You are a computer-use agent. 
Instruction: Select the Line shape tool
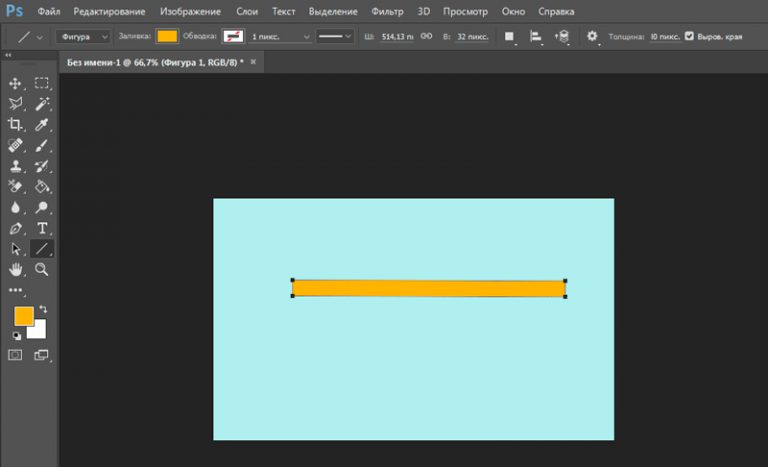pyautogui.click(x=42, y=249)
